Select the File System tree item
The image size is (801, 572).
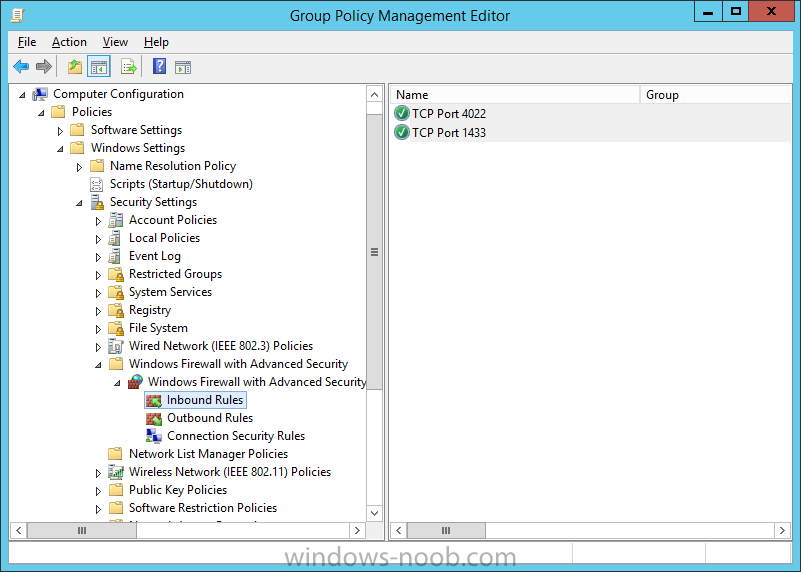[158, 328]
